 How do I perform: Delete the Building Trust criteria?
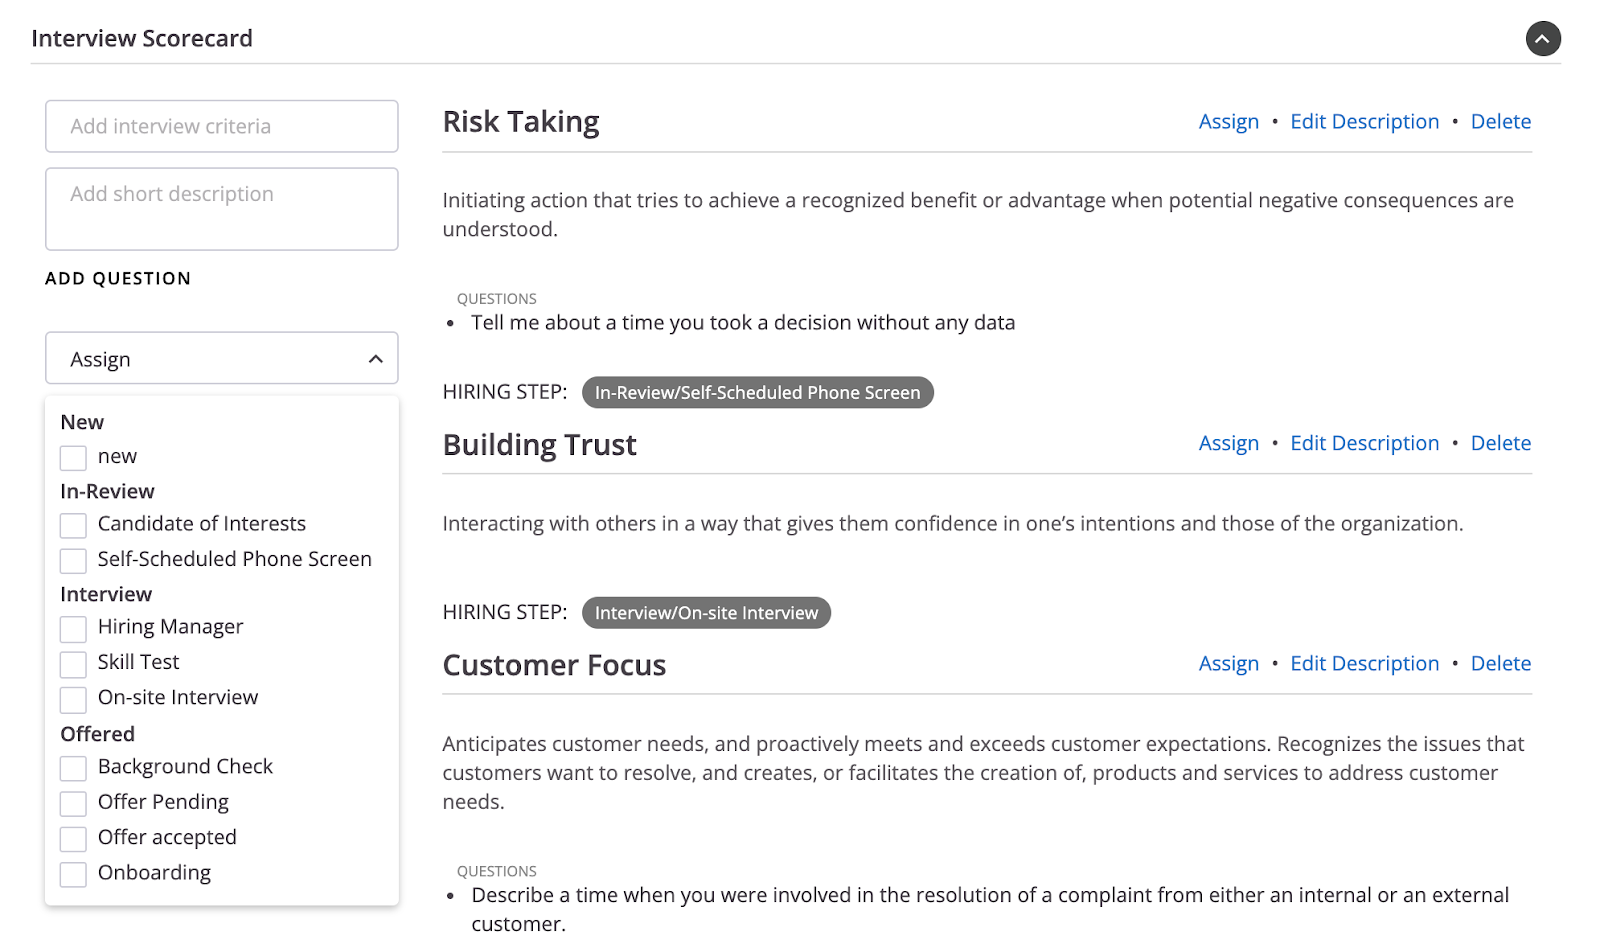(1500, 443)
